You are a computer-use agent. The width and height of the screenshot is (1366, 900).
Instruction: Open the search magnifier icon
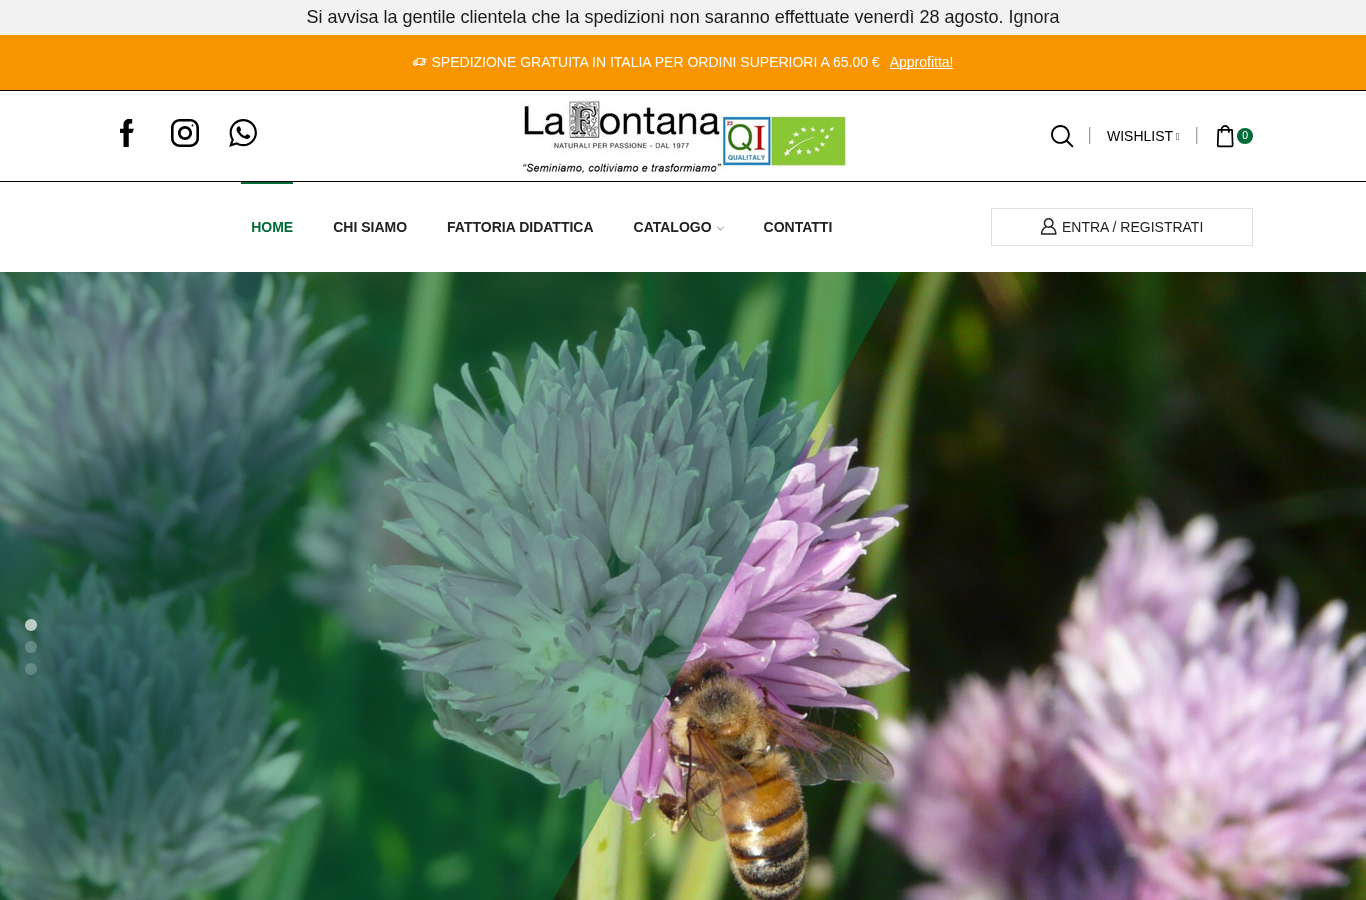pyautogui.click(x=1062, y=136)
